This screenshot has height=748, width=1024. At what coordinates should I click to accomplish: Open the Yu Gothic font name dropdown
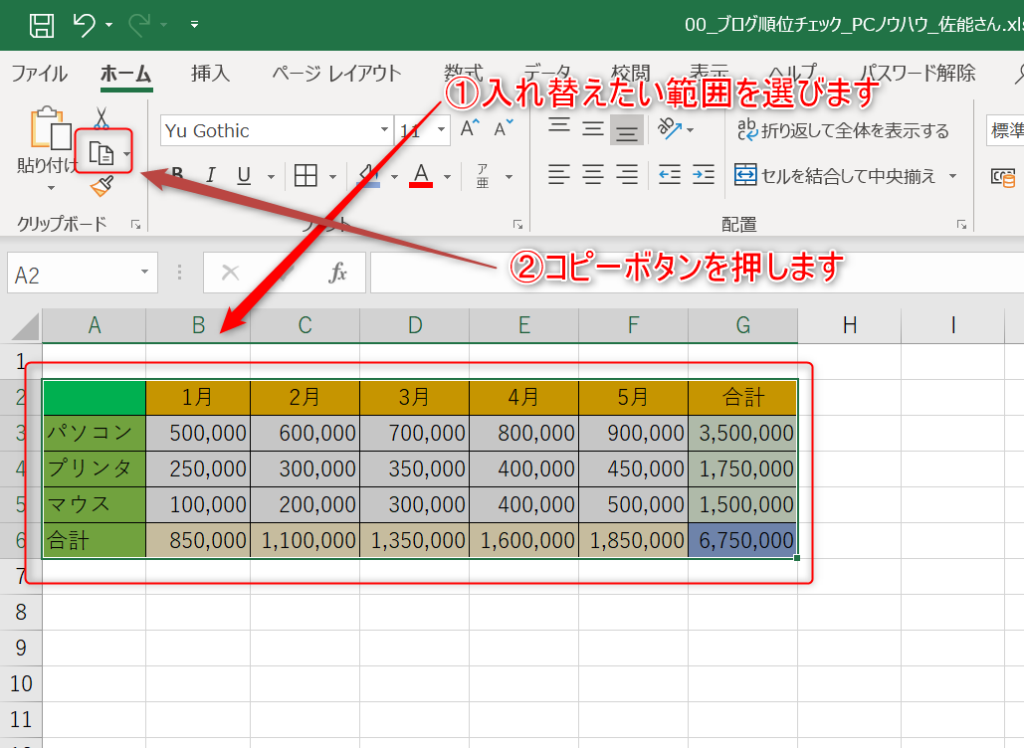[x=385, y=130]
